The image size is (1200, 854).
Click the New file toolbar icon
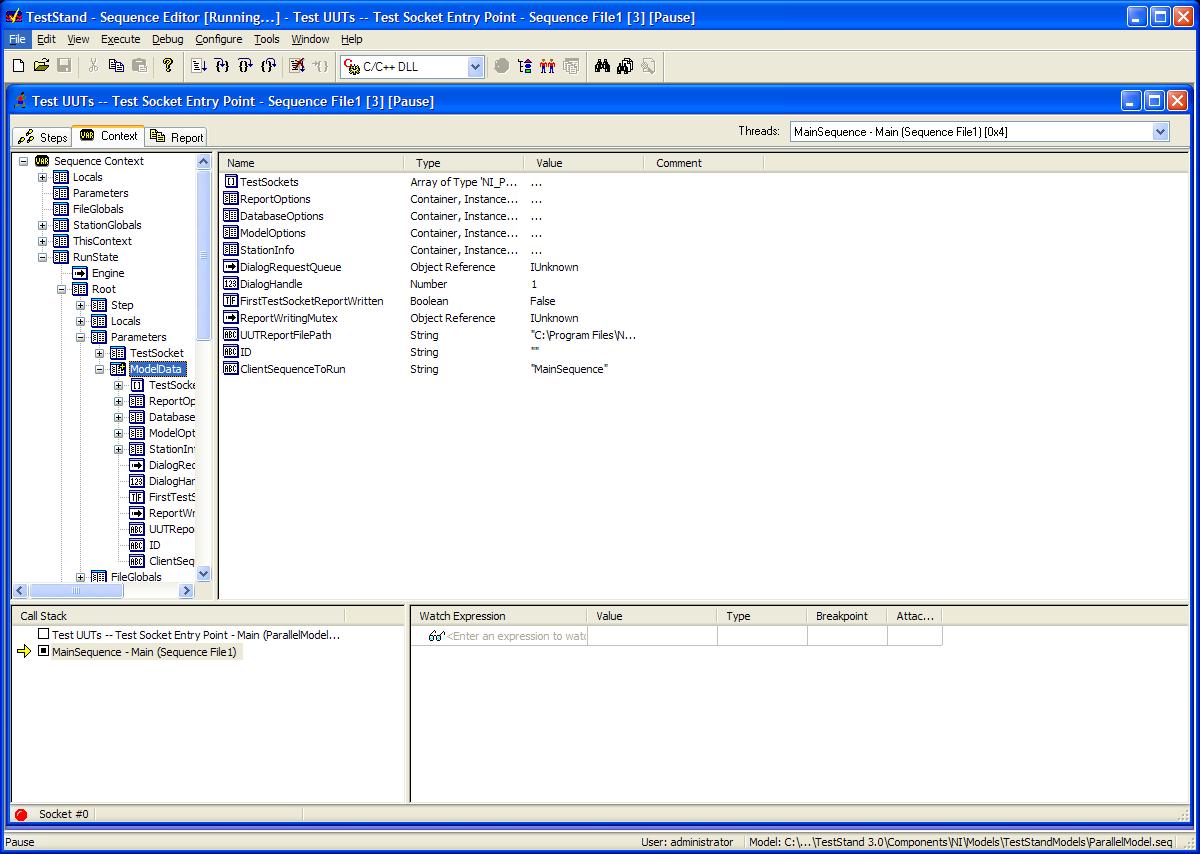point(18,66)
